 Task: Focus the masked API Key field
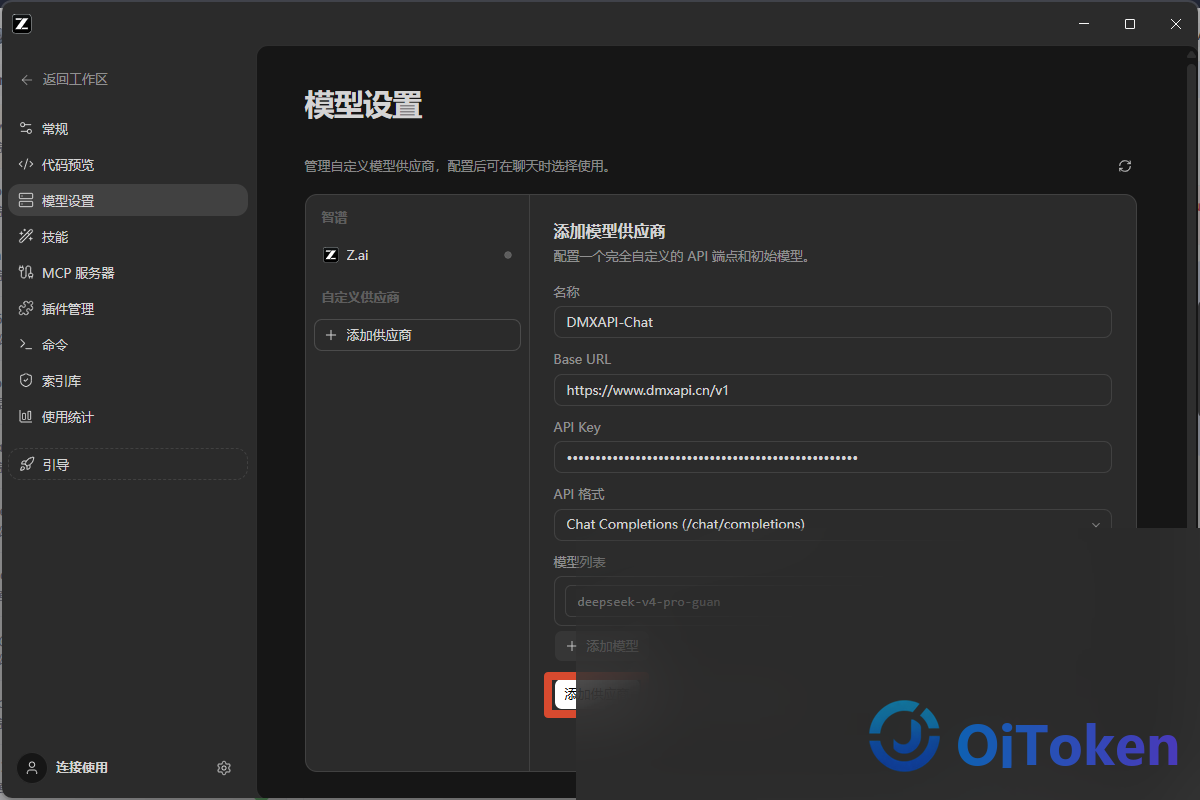click(x=832, y=457)
